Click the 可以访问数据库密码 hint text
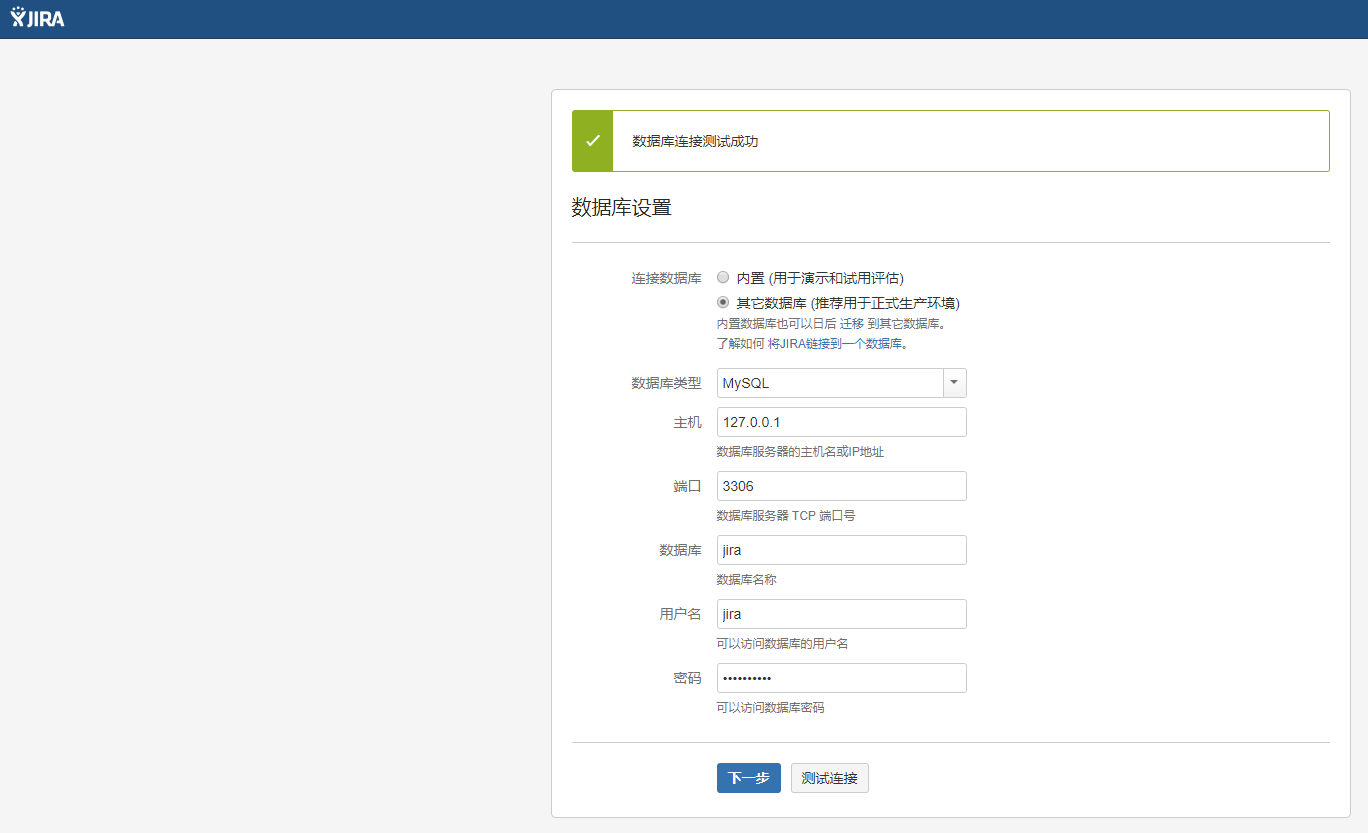 770,708
